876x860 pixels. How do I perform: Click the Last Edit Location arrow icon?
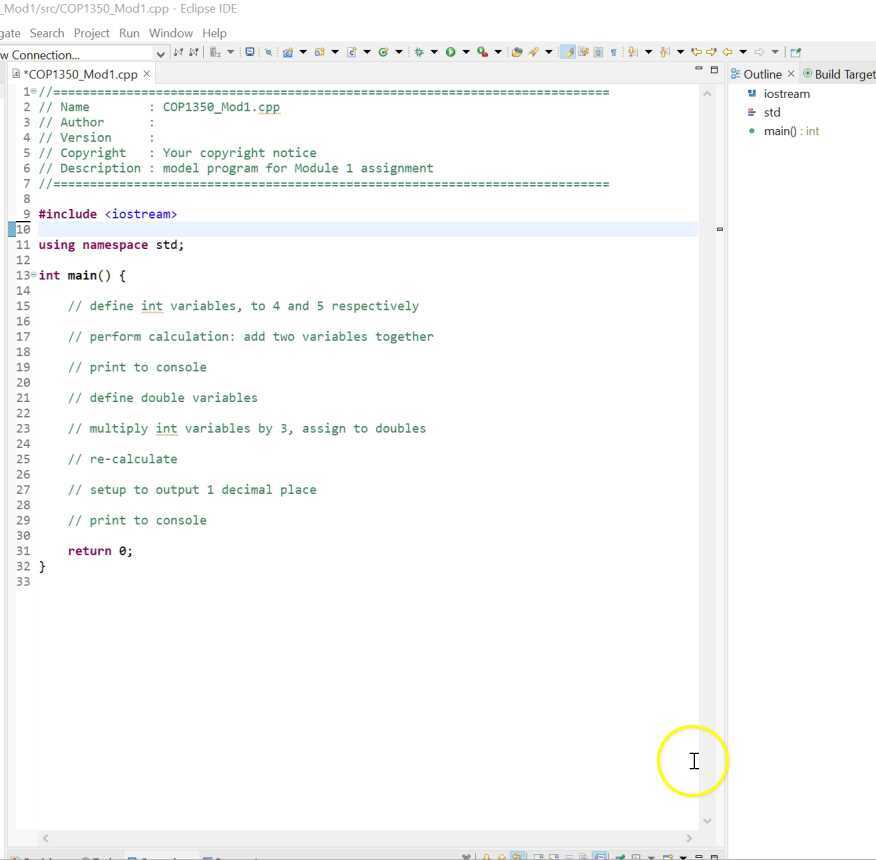696,52
